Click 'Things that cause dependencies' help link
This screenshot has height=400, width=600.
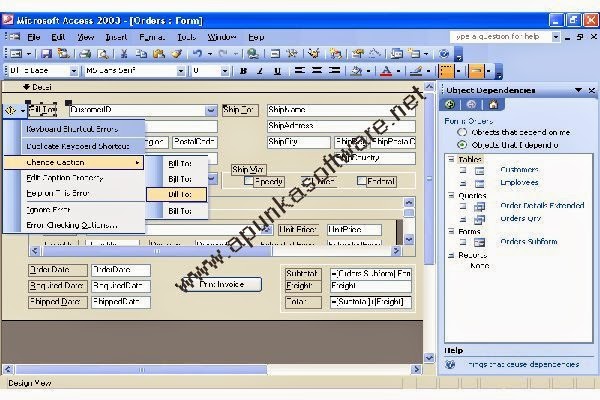tap(523, 364)
